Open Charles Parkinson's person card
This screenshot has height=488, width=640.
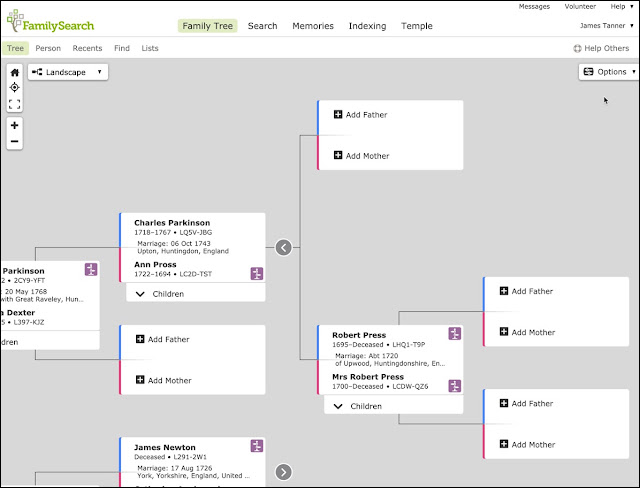point(172,223)
